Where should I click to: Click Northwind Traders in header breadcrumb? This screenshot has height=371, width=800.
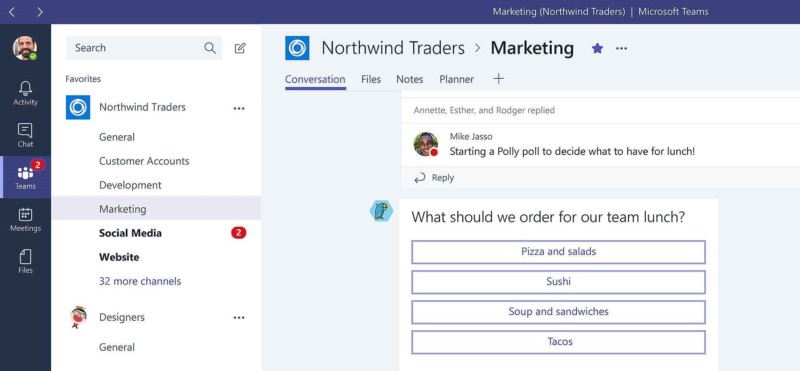tap(393, 48)
